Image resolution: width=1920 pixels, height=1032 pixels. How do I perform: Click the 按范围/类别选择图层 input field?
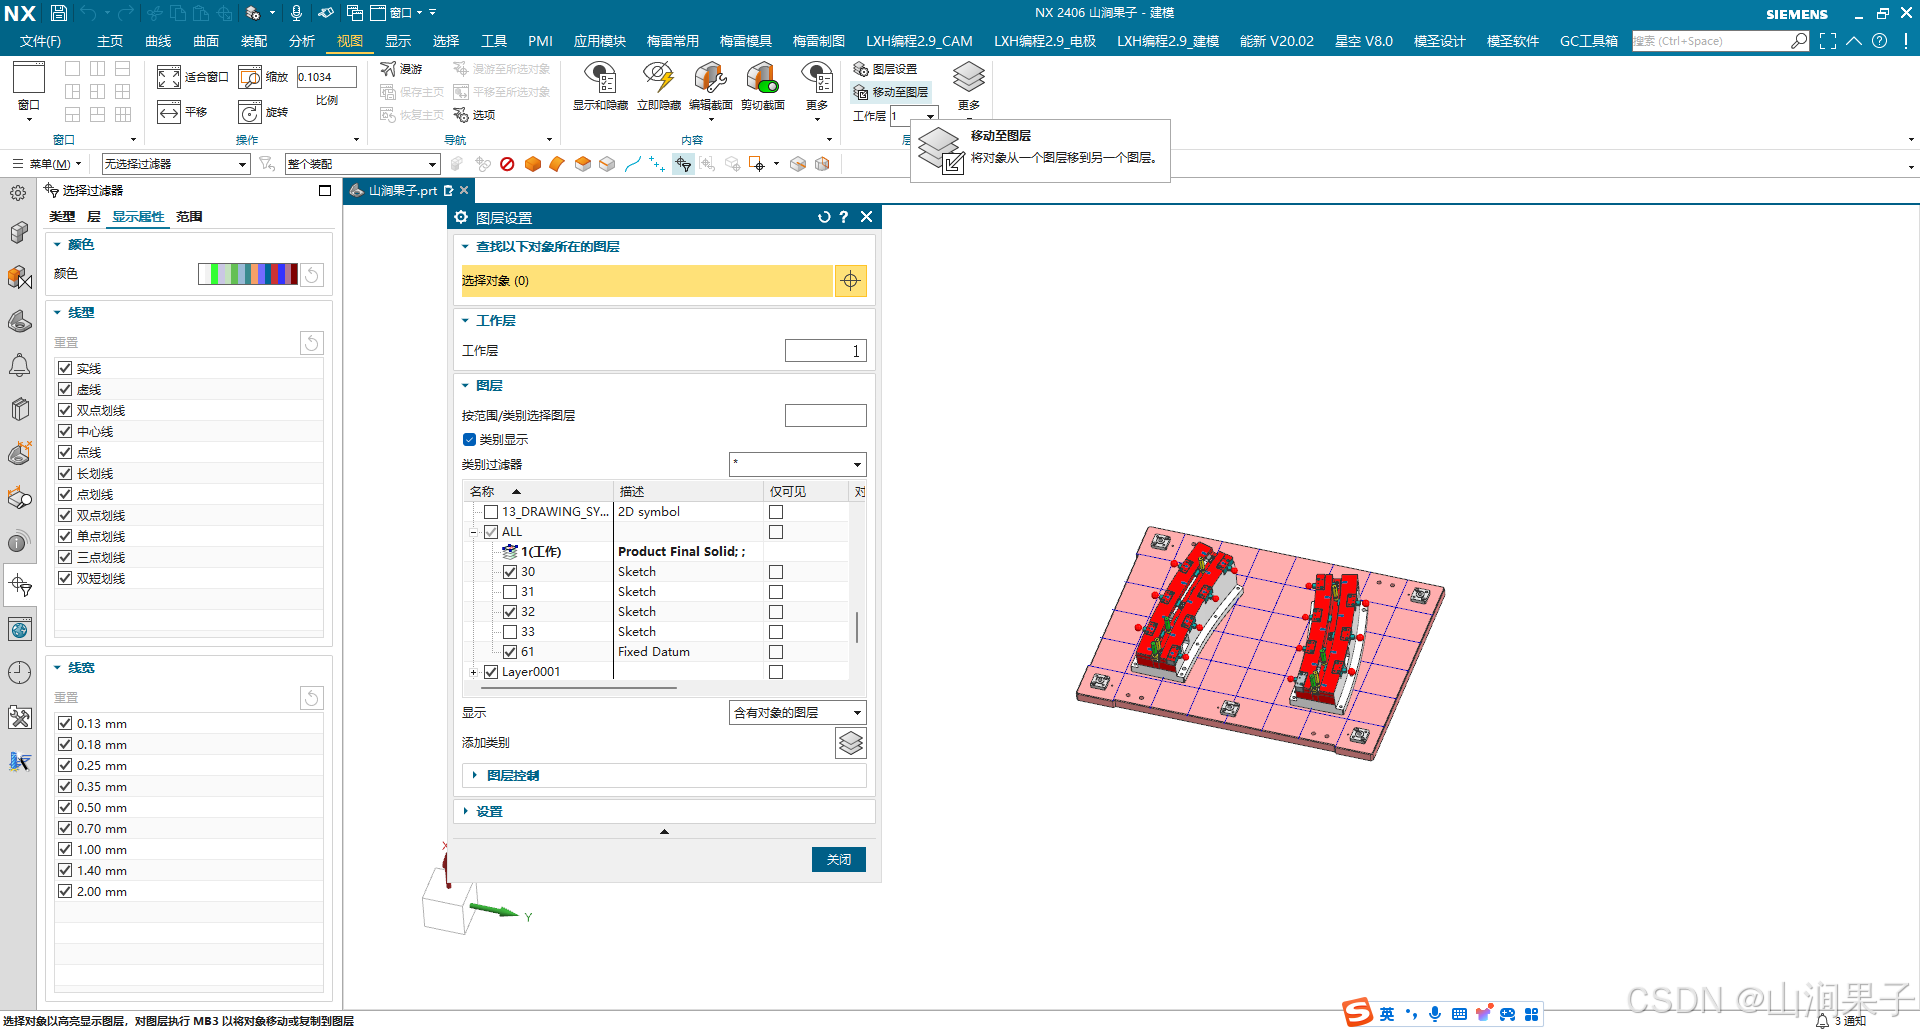(825, 415)
